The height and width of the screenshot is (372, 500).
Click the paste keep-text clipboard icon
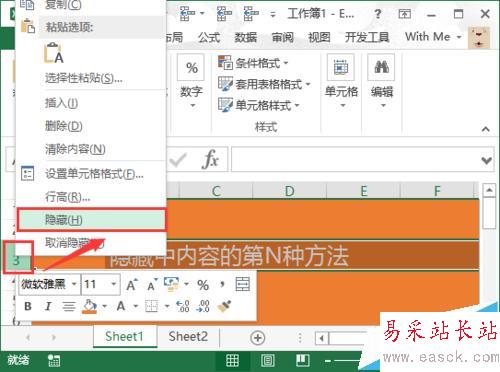[54, 53]
